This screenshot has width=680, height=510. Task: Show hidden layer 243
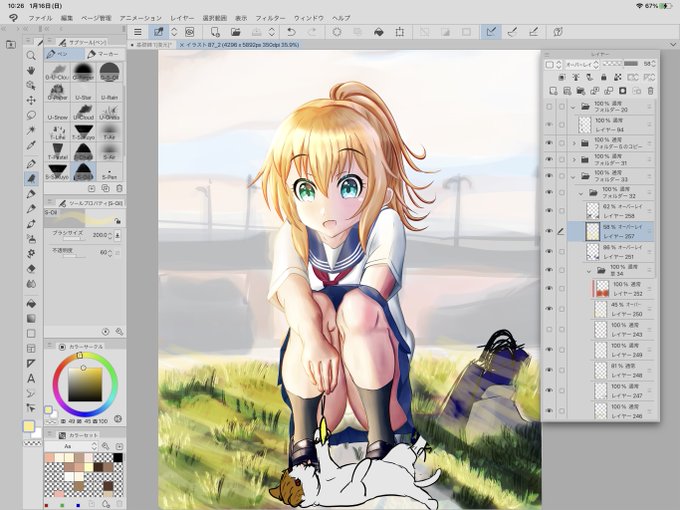click(549, 330)
